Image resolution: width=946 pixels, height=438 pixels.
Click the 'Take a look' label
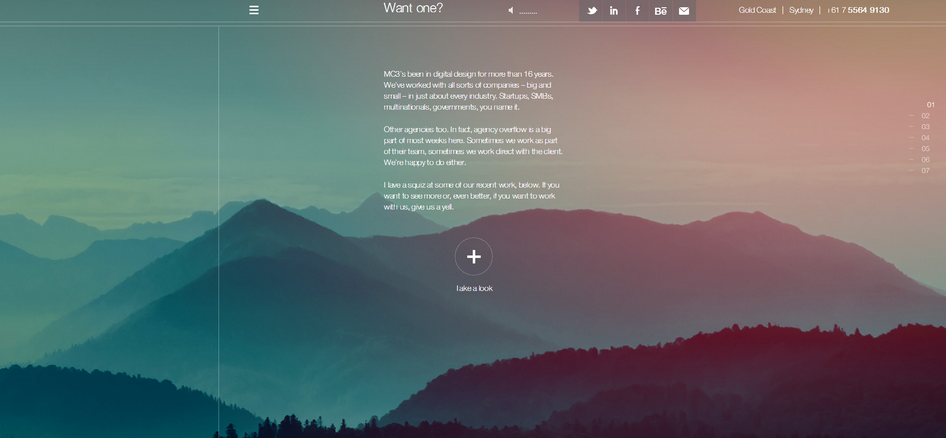click(x=474, y=288)
